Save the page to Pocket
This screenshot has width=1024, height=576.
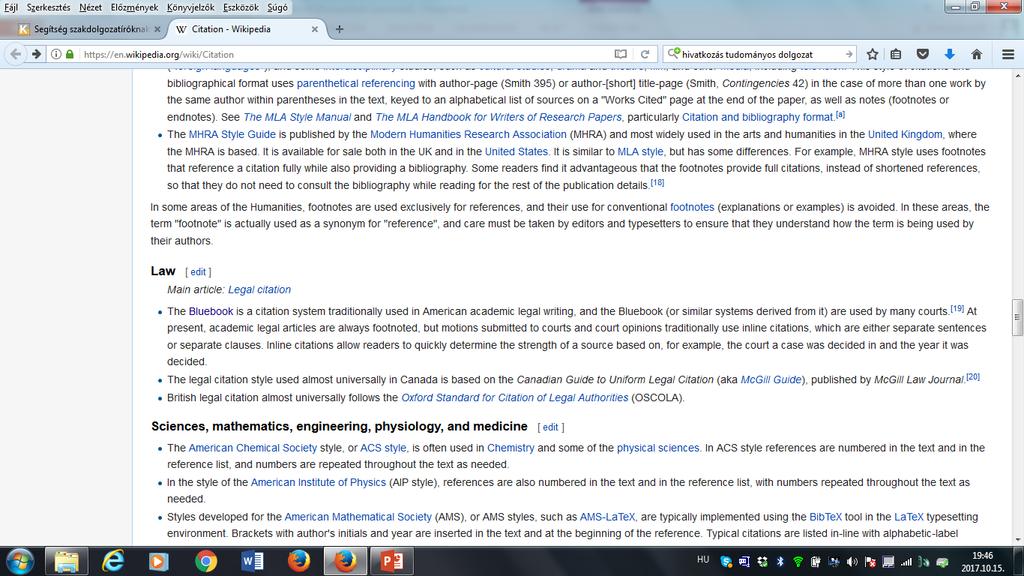click(923, 54)
